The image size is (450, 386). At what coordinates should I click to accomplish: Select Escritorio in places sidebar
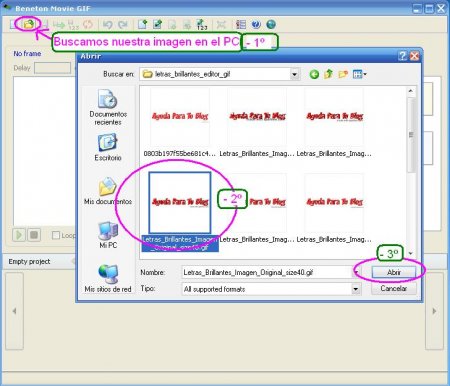(108, 147)
